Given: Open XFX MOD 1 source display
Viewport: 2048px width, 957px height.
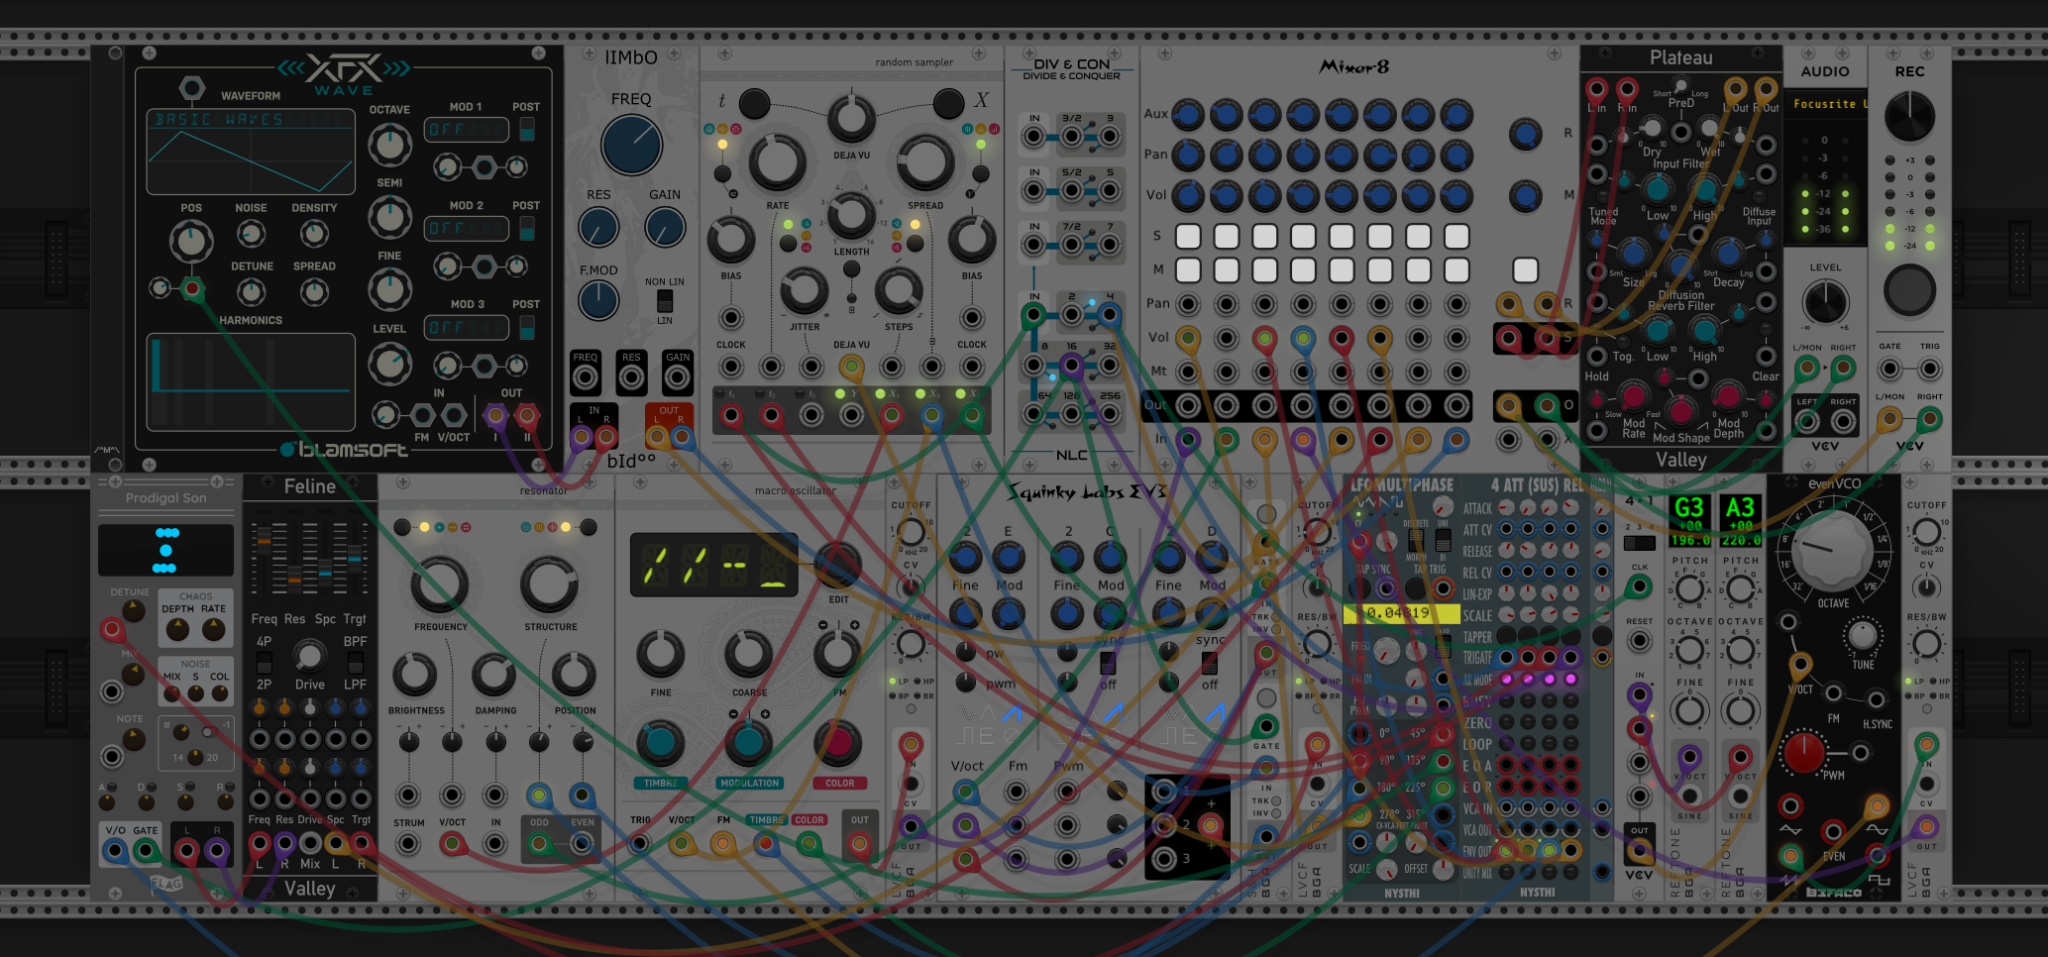Looking at the screenshot, I should [466, 130].
